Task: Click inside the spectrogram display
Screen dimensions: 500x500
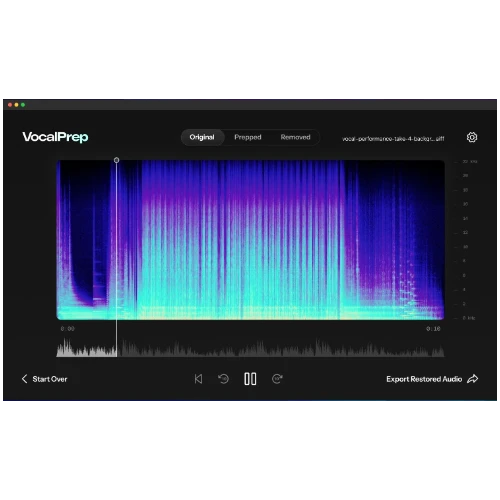Action: [250, 240]
